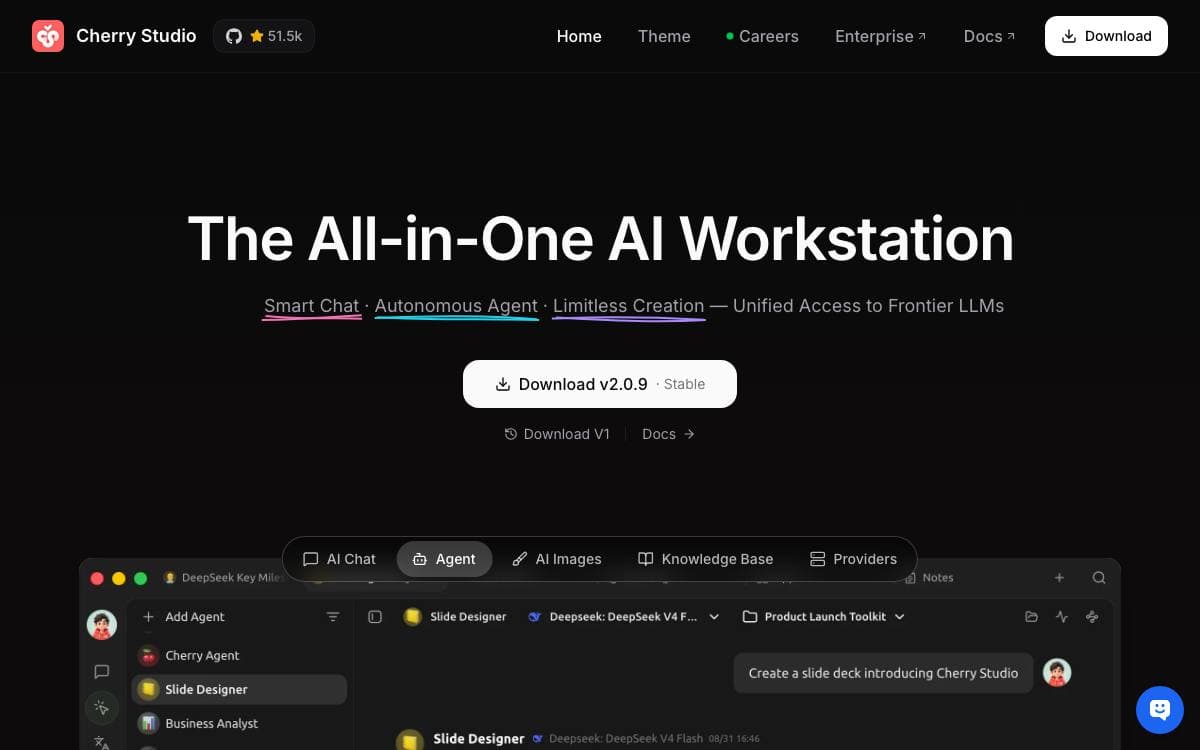
Task: Switch to the Providers tab
Action: (853, 559)
